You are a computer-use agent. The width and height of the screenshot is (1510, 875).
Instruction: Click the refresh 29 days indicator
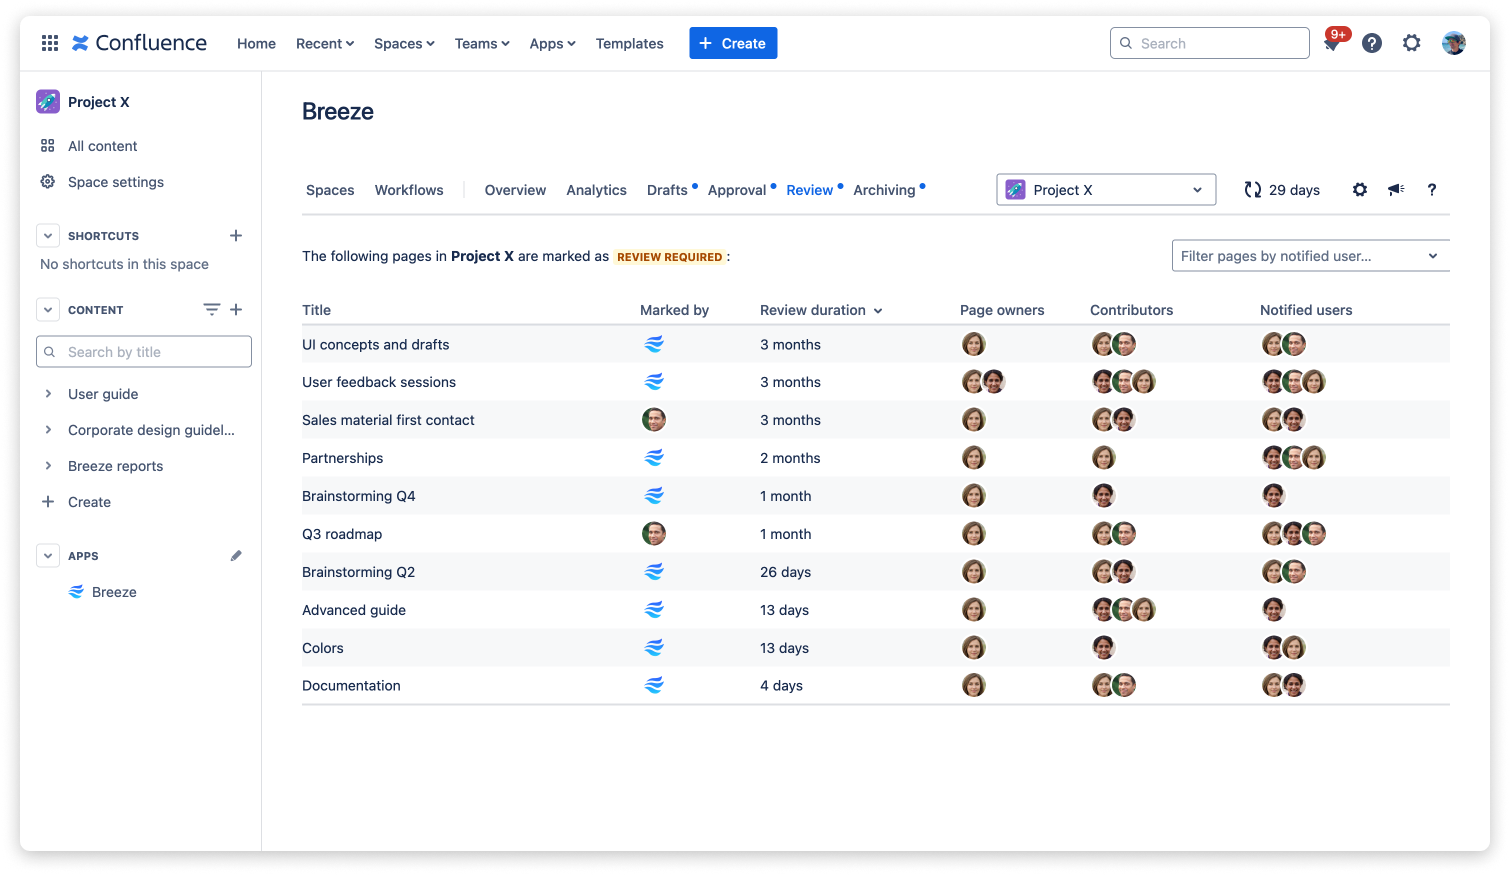tap(1282, 190)
